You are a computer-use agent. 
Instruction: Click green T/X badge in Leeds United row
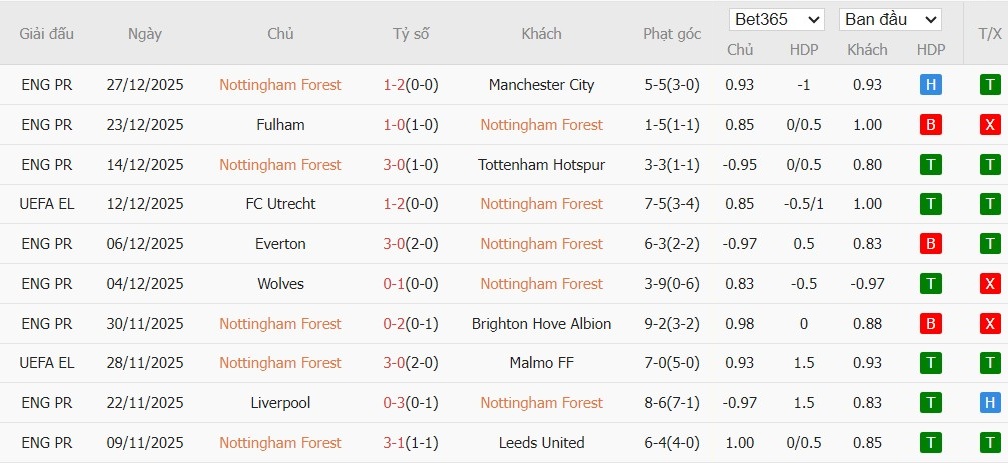tap(990, 442)
